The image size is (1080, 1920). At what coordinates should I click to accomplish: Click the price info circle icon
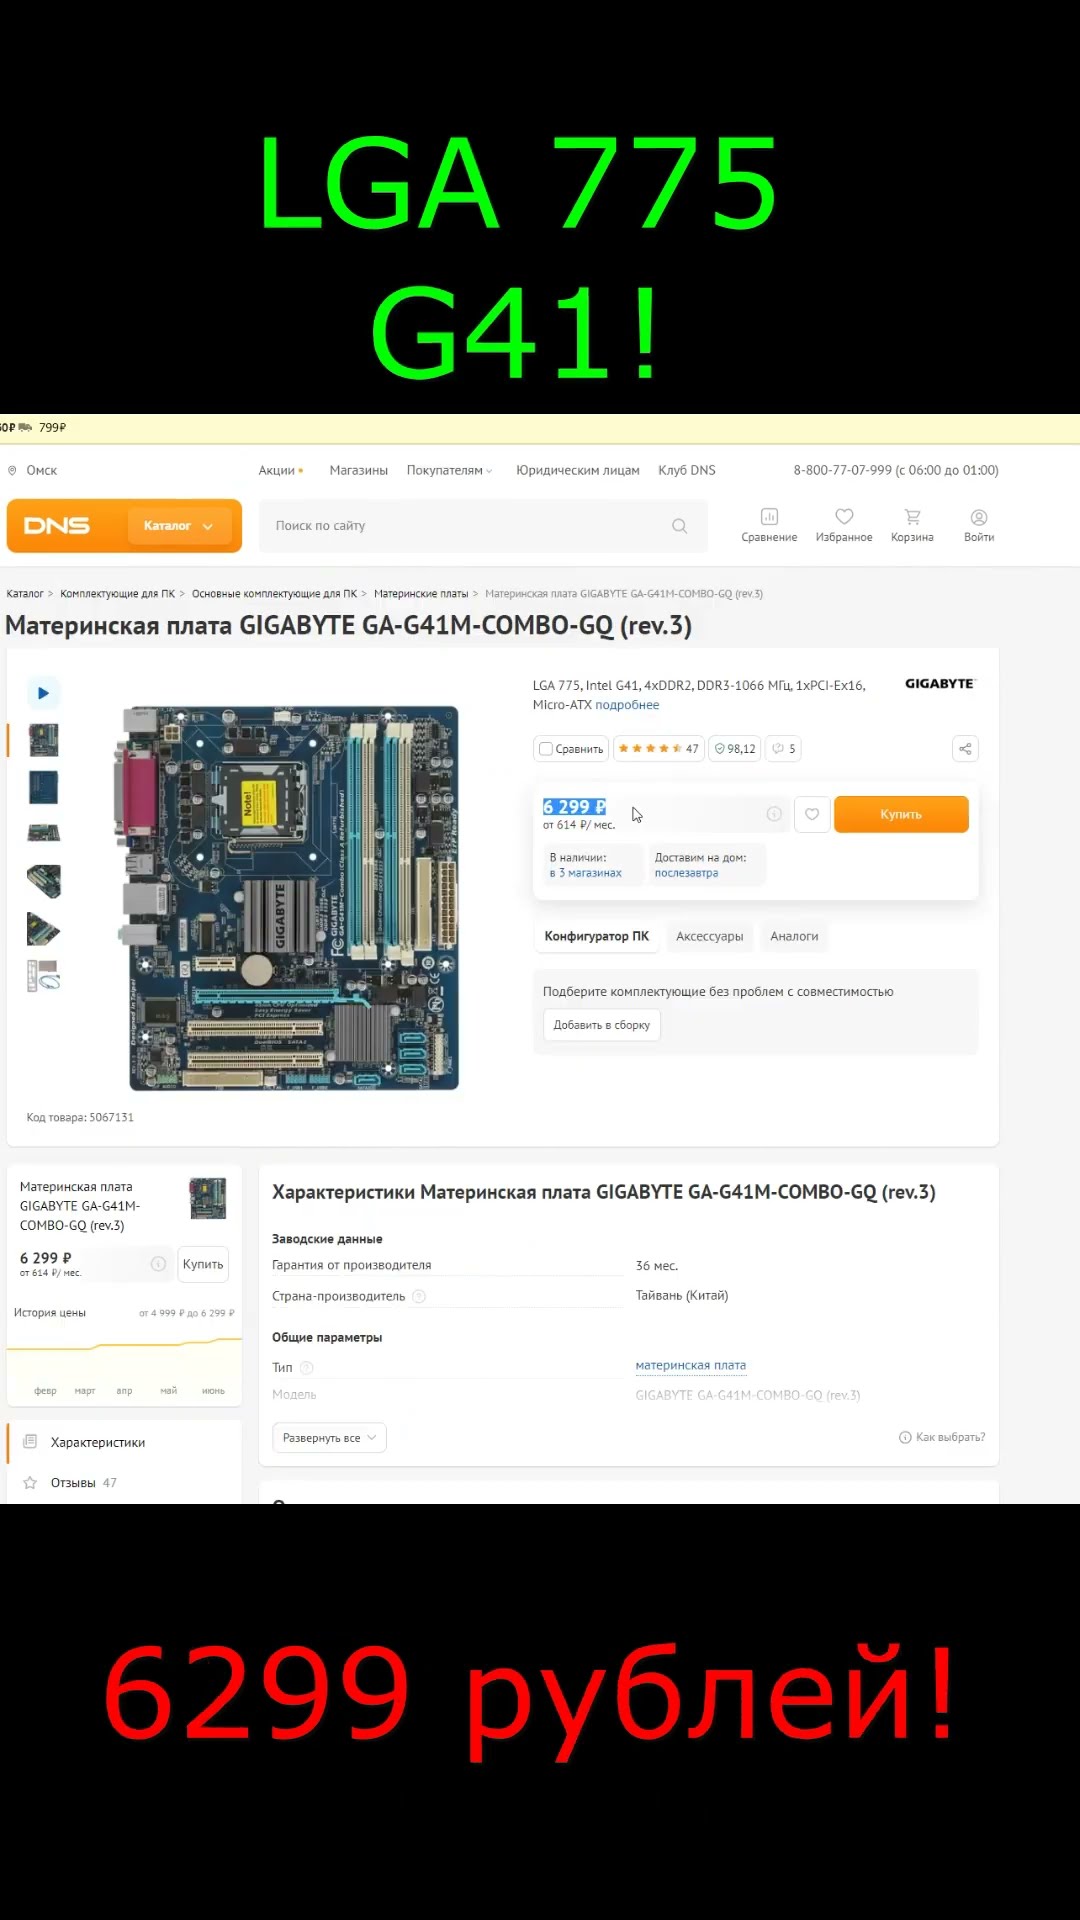[x=774, y=814]
